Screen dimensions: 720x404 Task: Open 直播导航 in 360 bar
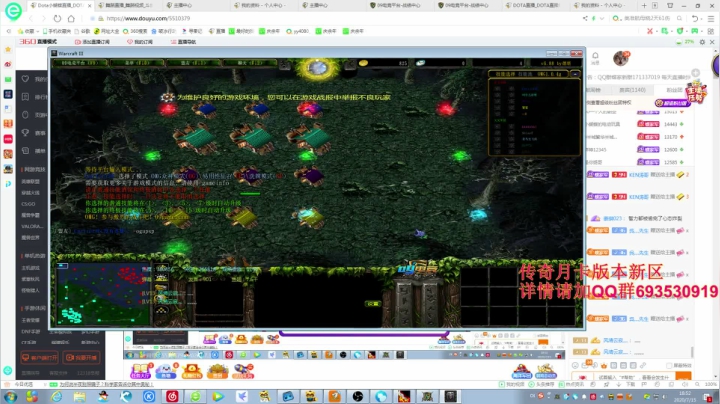183,42
